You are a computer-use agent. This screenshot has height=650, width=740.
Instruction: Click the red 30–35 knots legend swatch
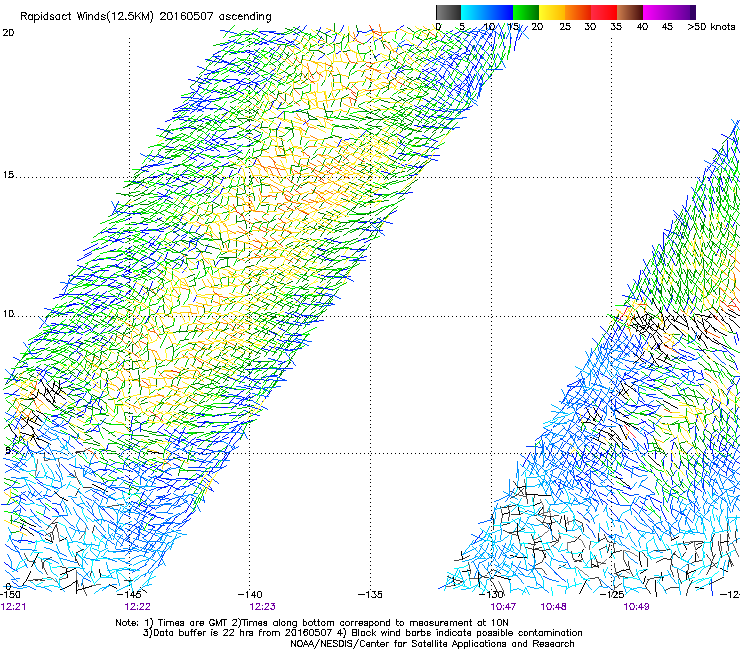coord(604,12)
